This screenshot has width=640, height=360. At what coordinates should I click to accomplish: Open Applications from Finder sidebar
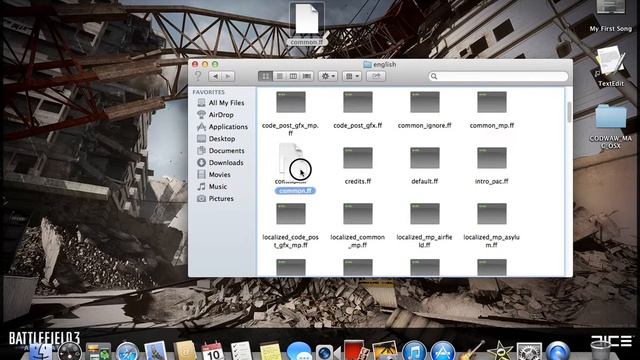tap(222, 127)
